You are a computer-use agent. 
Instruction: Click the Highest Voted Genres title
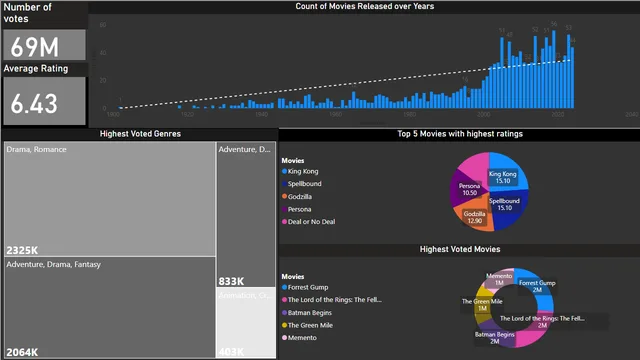[x=140, y=134]
